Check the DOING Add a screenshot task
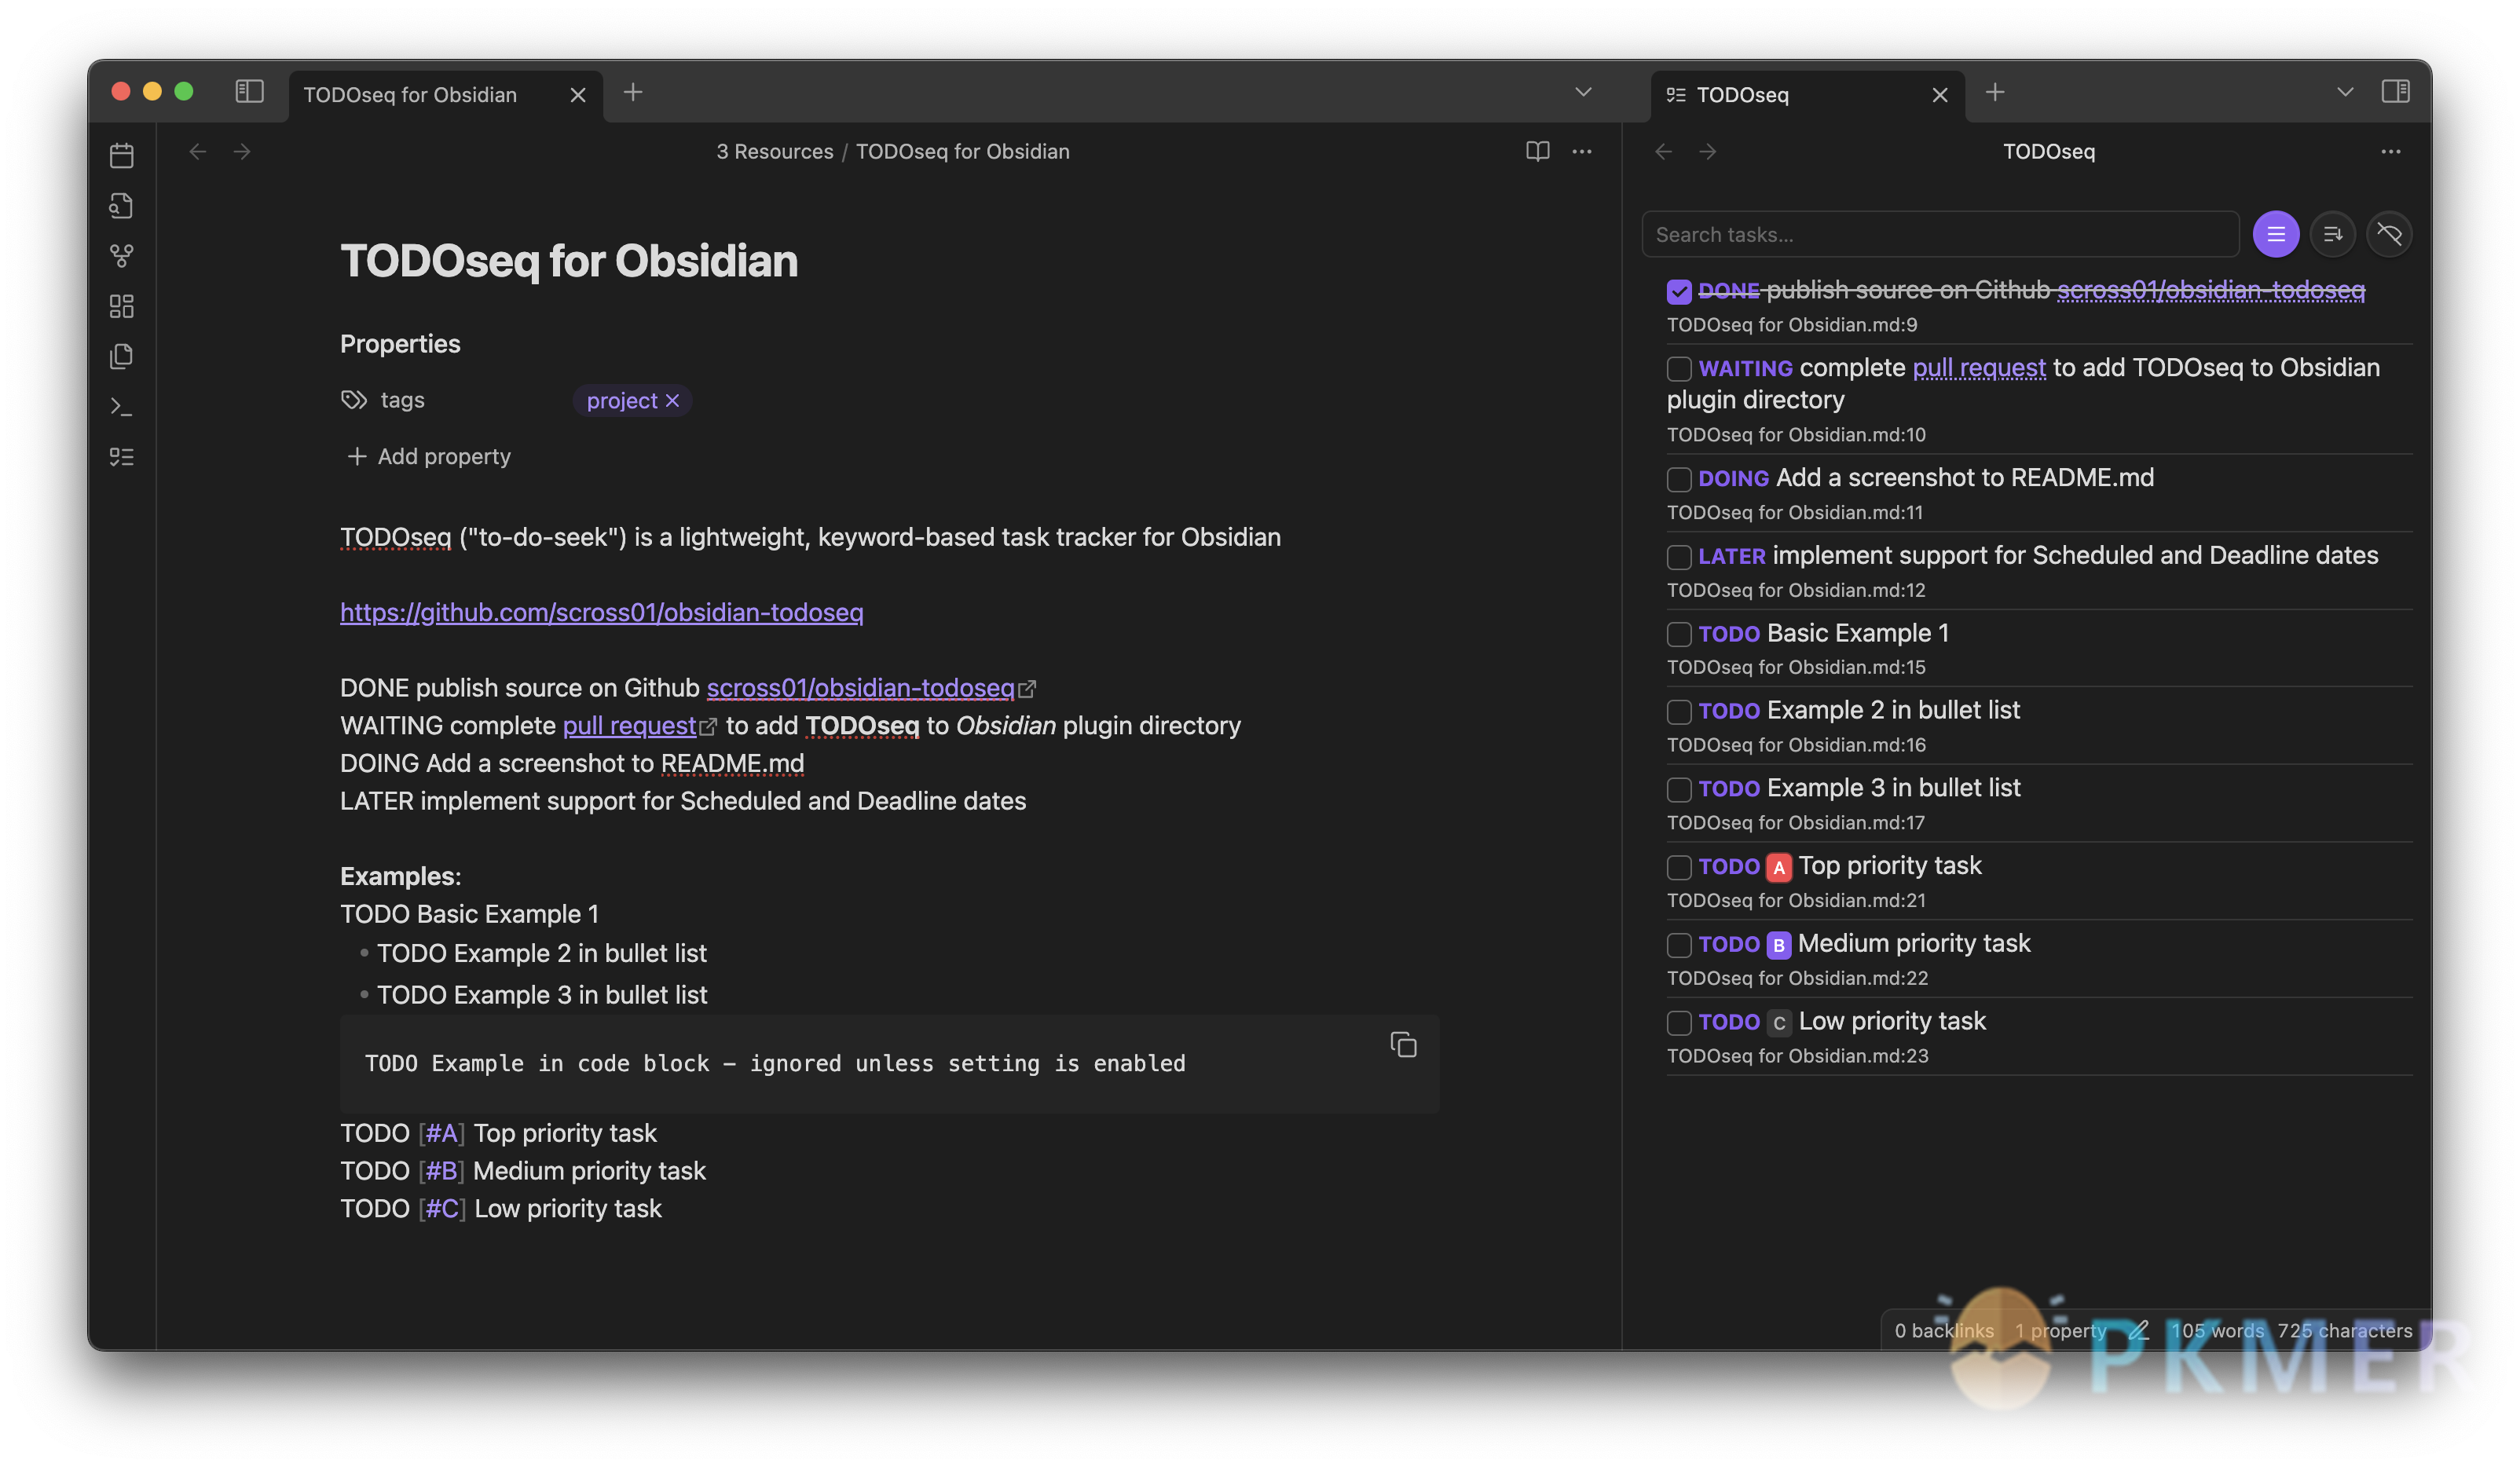Viewport: 2520px width, 1467px height. [x=1679, y=479]
